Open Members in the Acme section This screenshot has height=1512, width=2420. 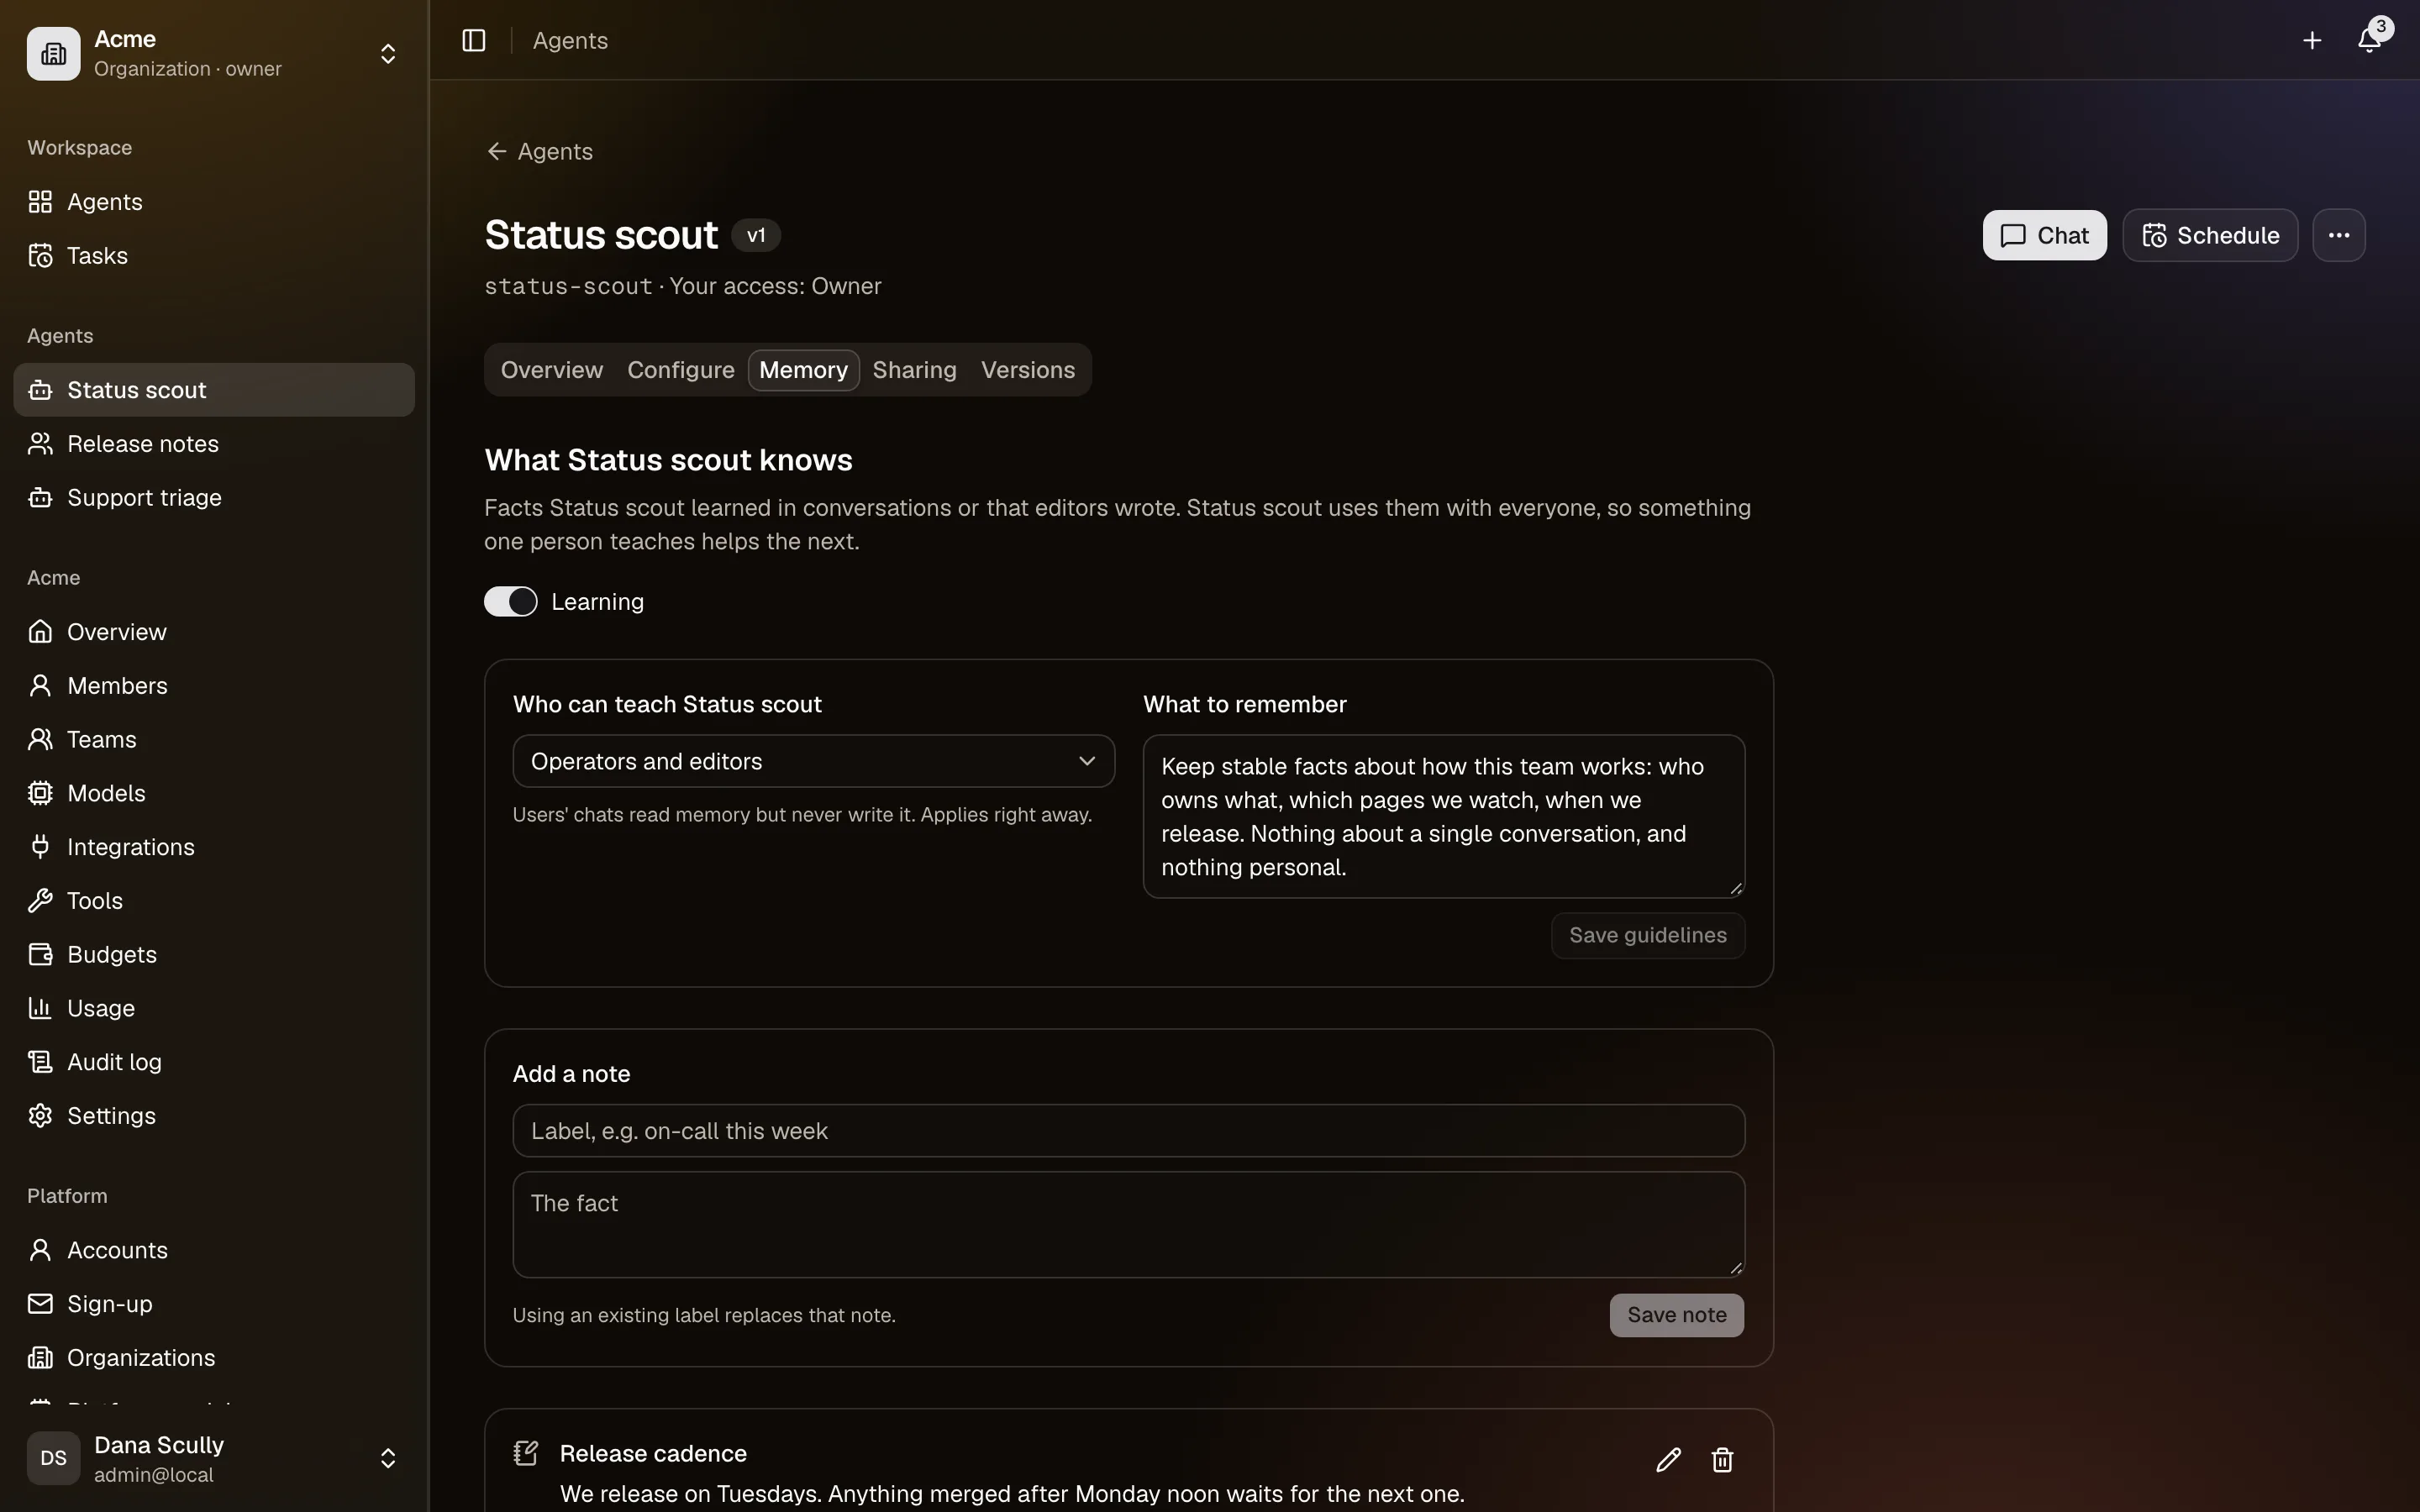(x=214, y=686)
